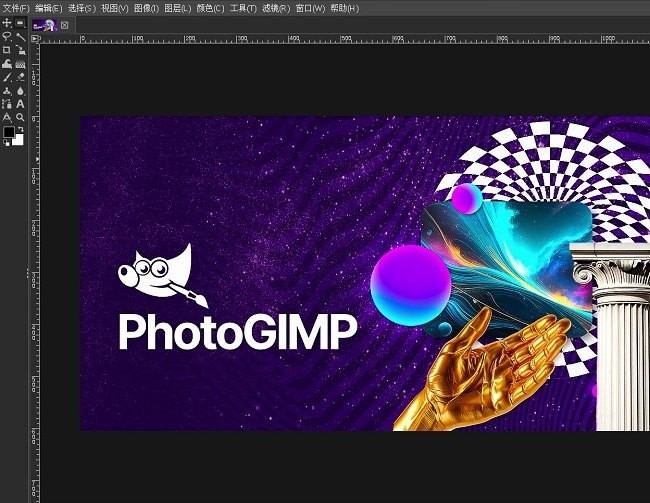Switch to the Eraser tool
650x503 pixels.
(x=20, y=76)
